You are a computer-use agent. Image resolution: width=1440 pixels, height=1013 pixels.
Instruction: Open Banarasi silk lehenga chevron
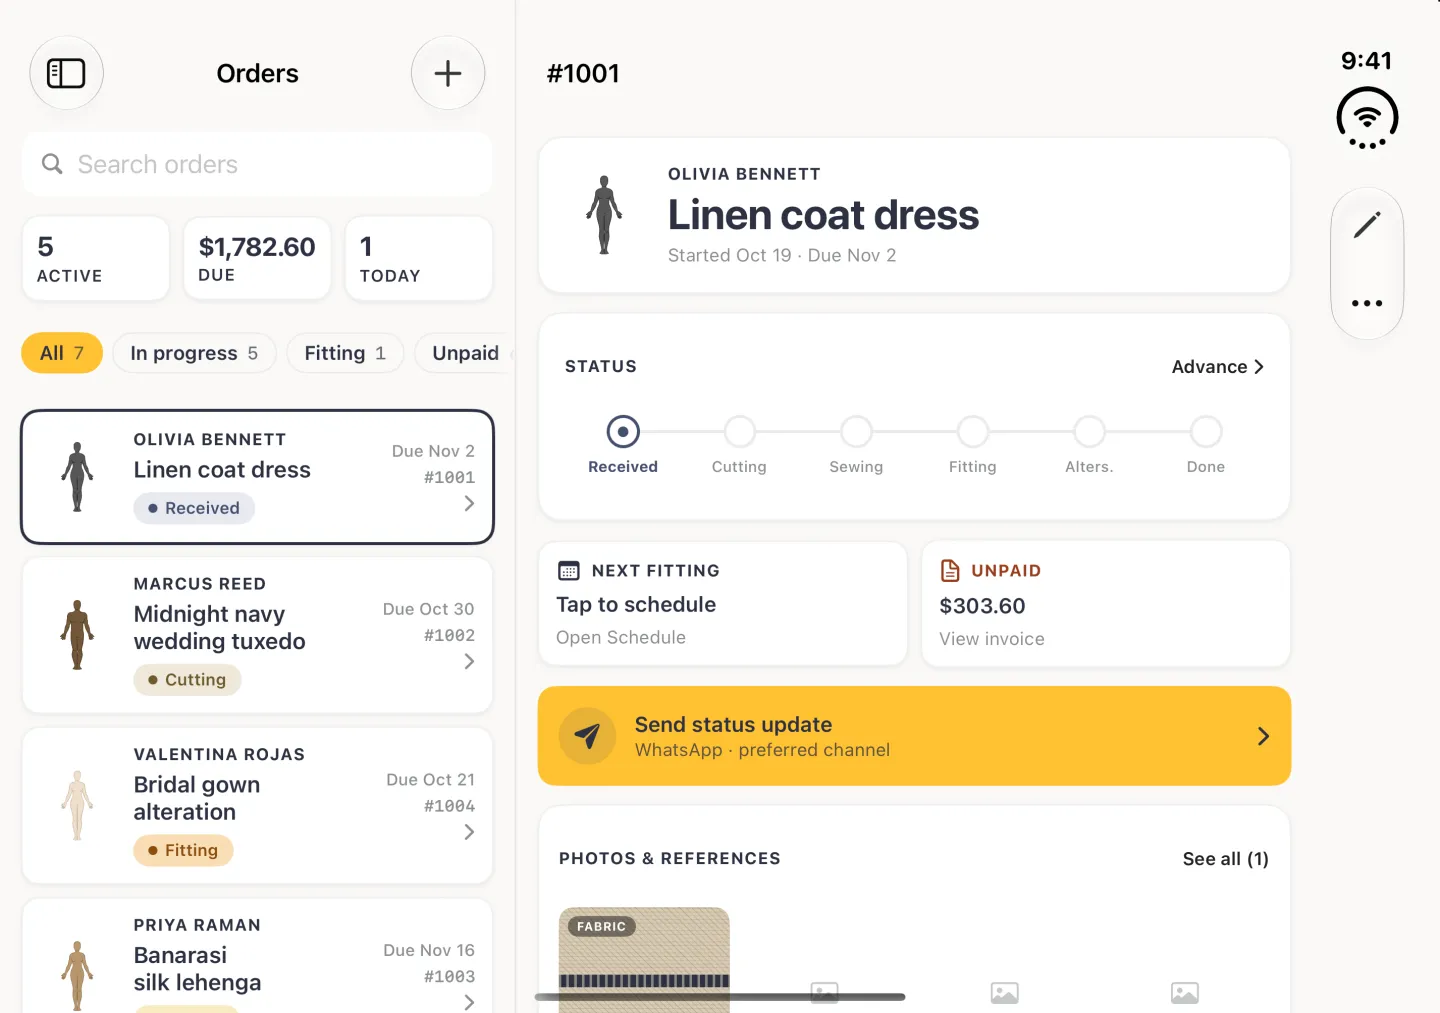[469, 1002]
